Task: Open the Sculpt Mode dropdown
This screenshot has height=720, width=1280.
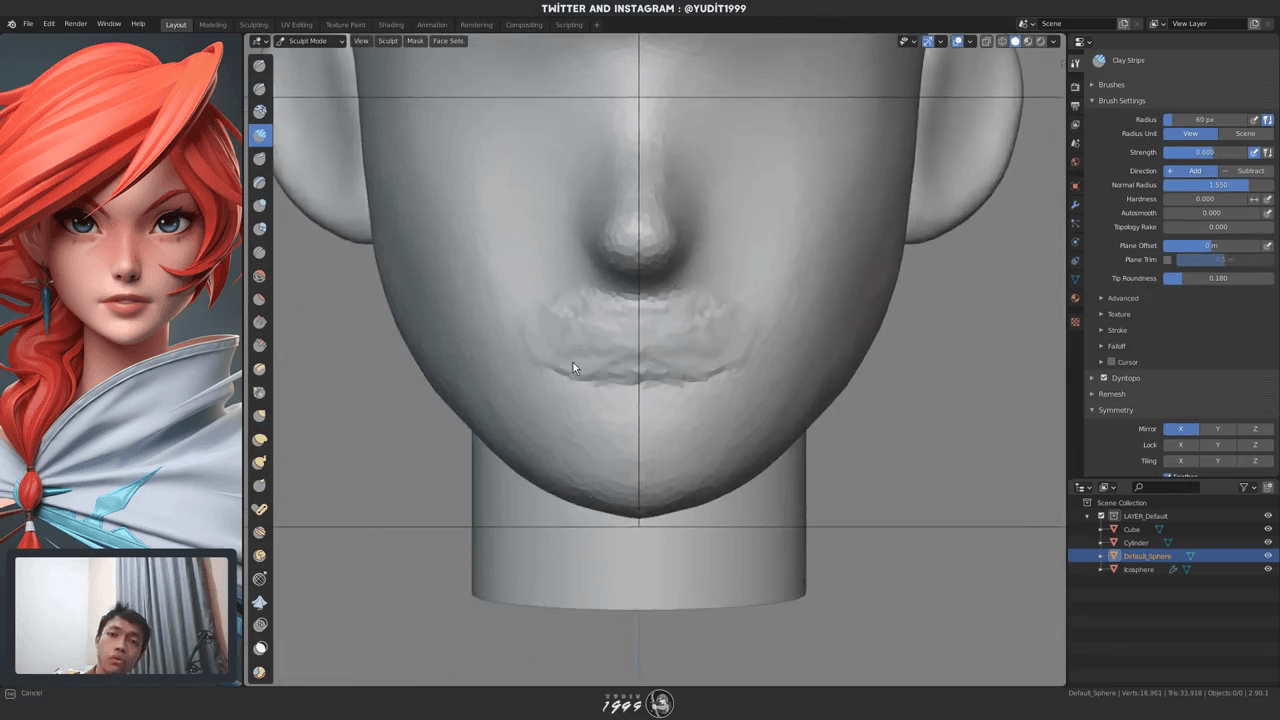Action: [310, 41]
